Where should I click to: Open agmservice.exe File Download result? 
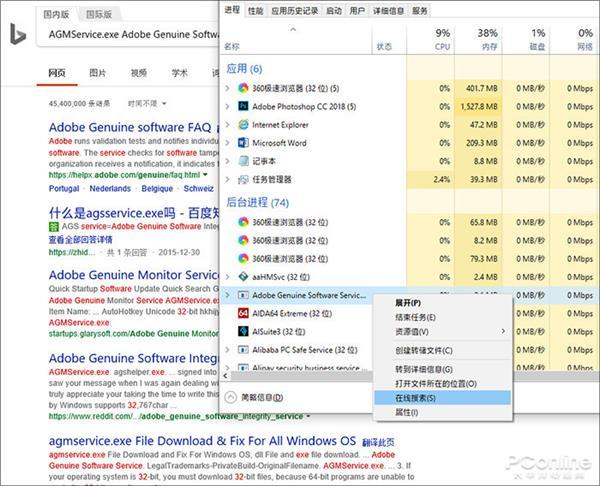click(x=202, y=441)
